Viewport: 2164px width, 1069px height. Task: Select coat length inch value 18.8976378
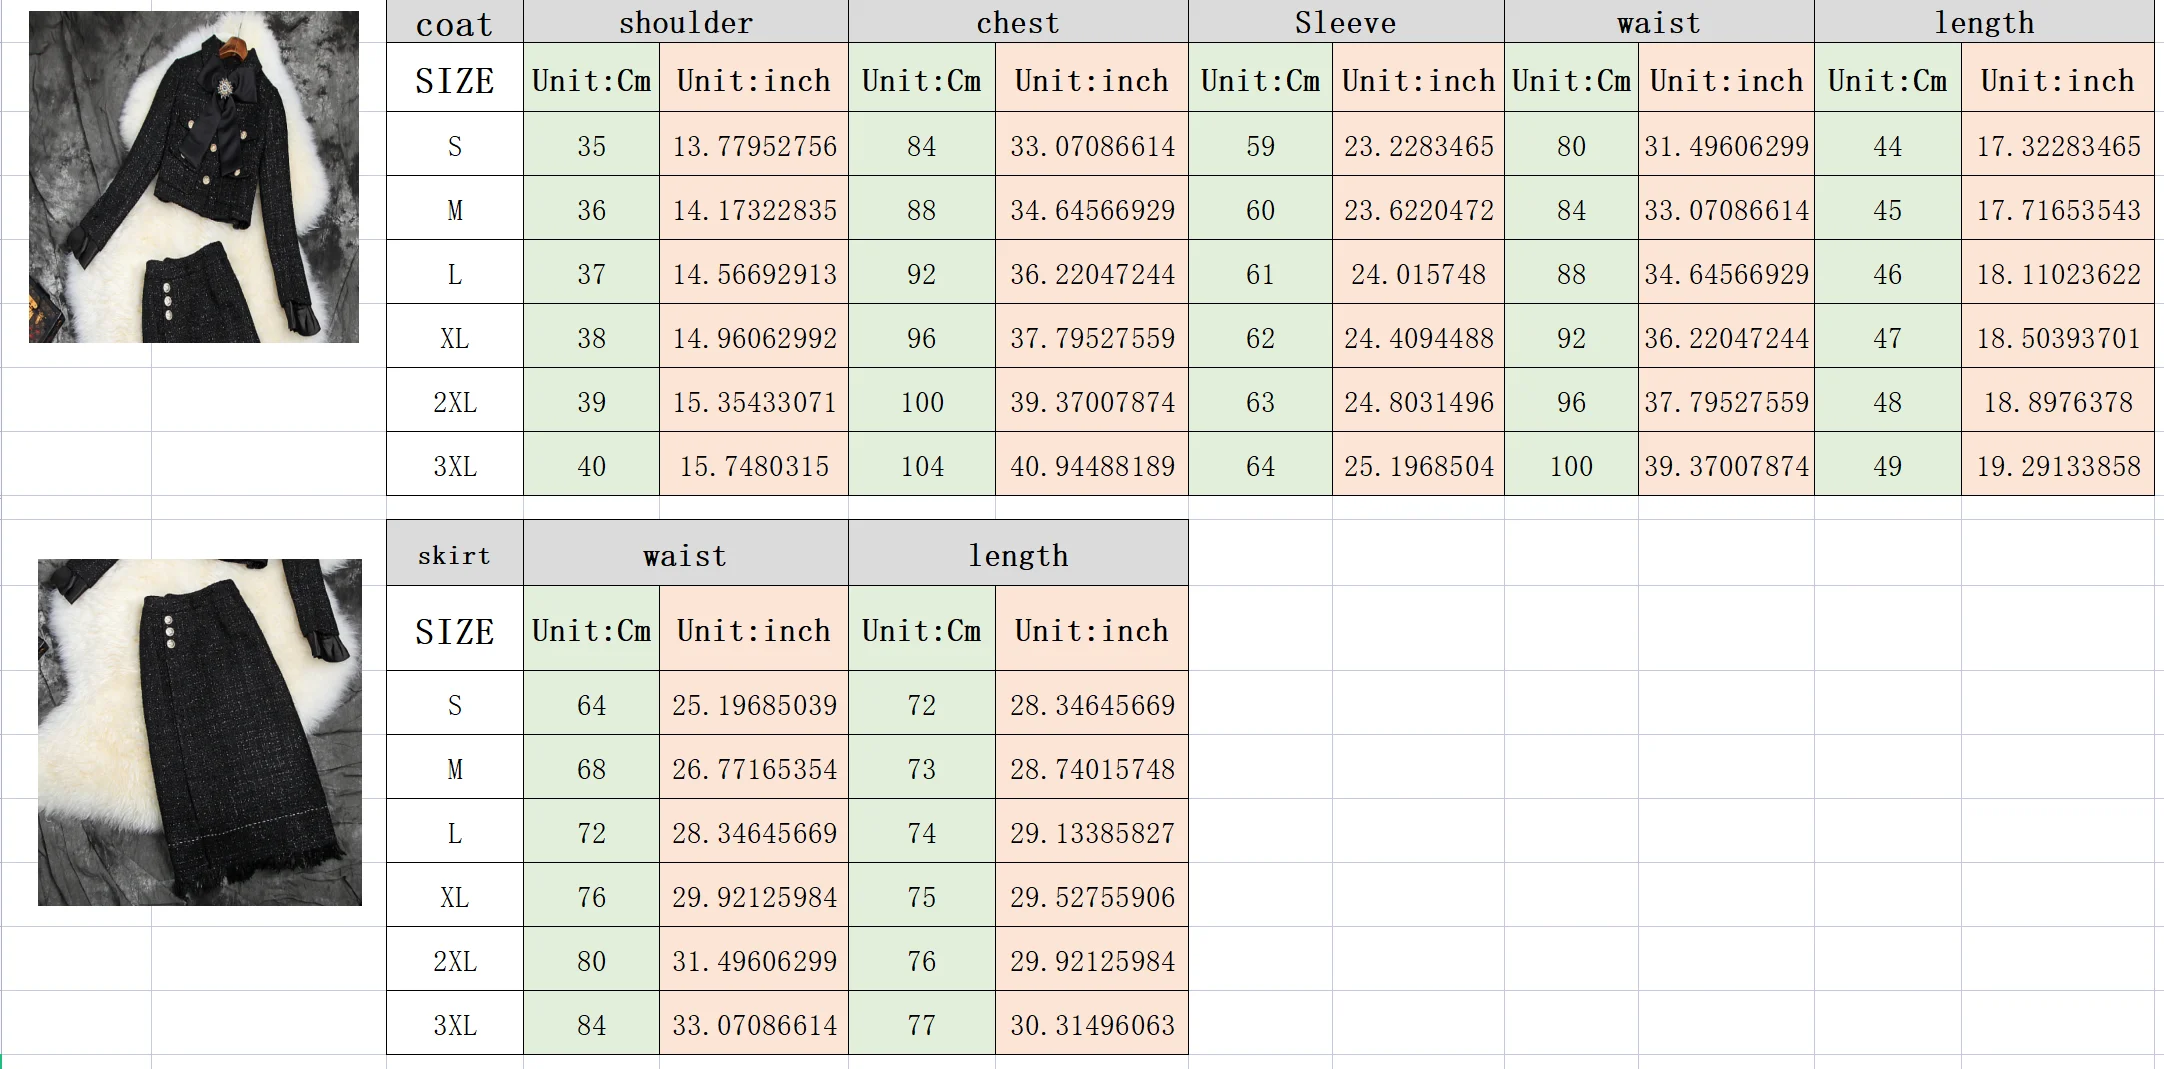pos(2058,401)
